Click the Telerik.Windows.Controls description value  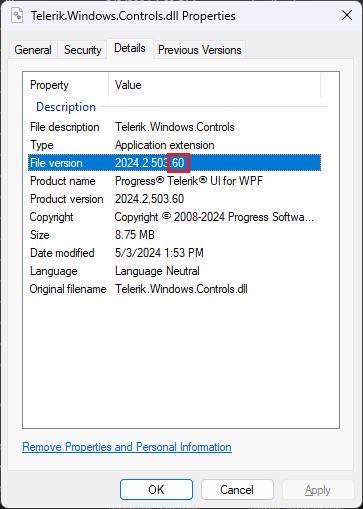[x=175, y=127]
